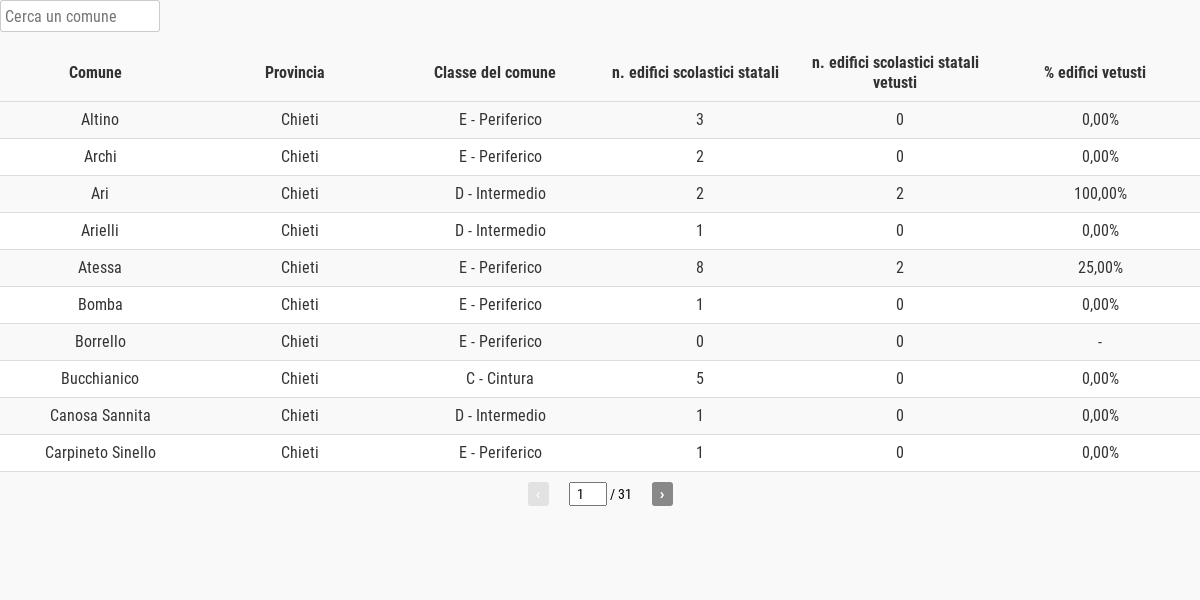
Task: Sort by the Comune column header
Action: coord(95,72)
